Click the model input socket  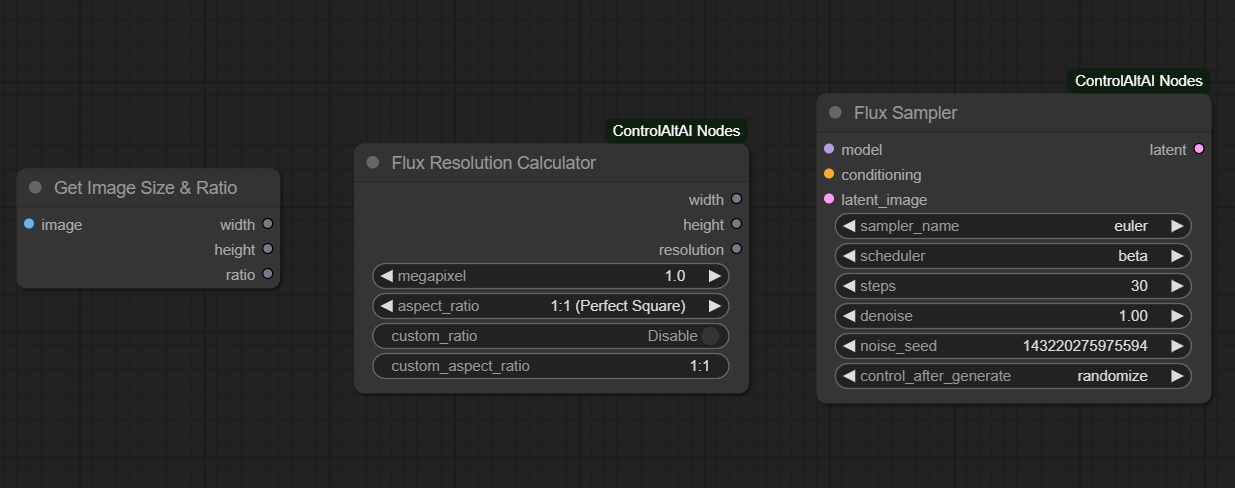pos(828,149)
